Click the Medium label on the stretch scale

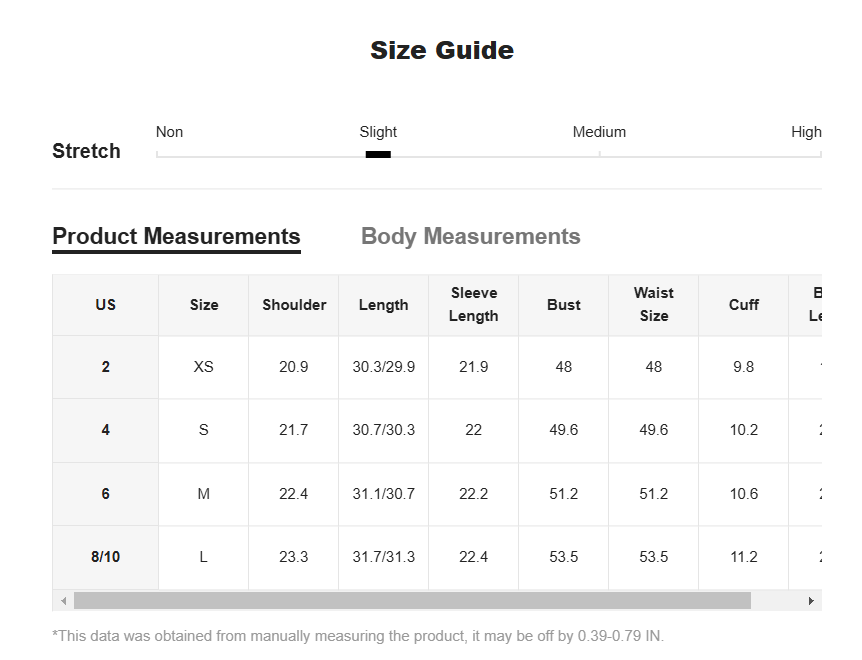click(x=599, y=132)
